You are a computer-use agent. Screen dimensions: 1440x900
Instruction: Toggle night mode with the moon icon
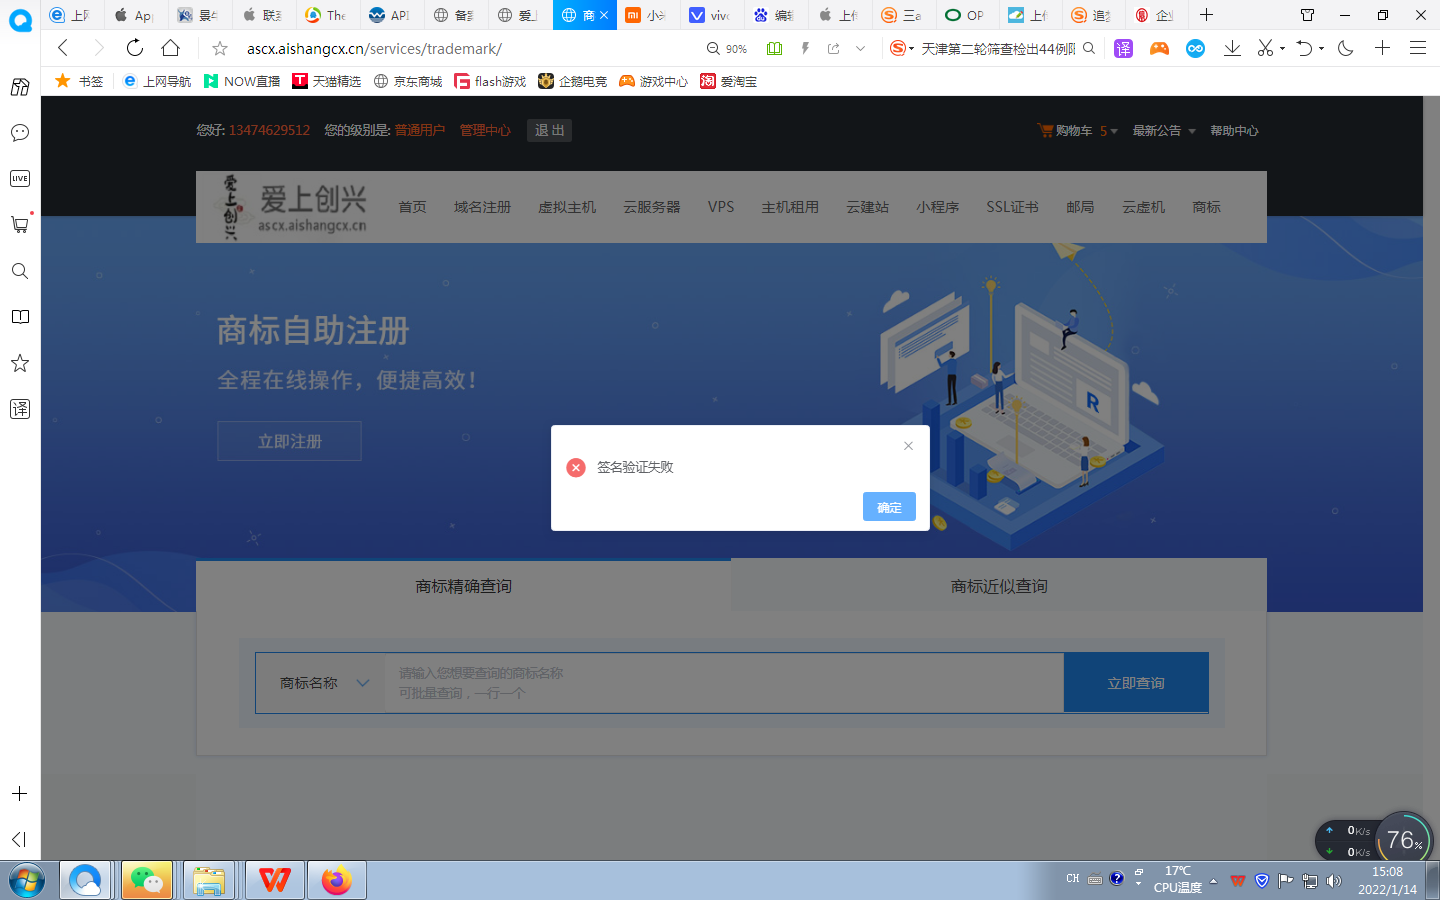point(1345,47)
